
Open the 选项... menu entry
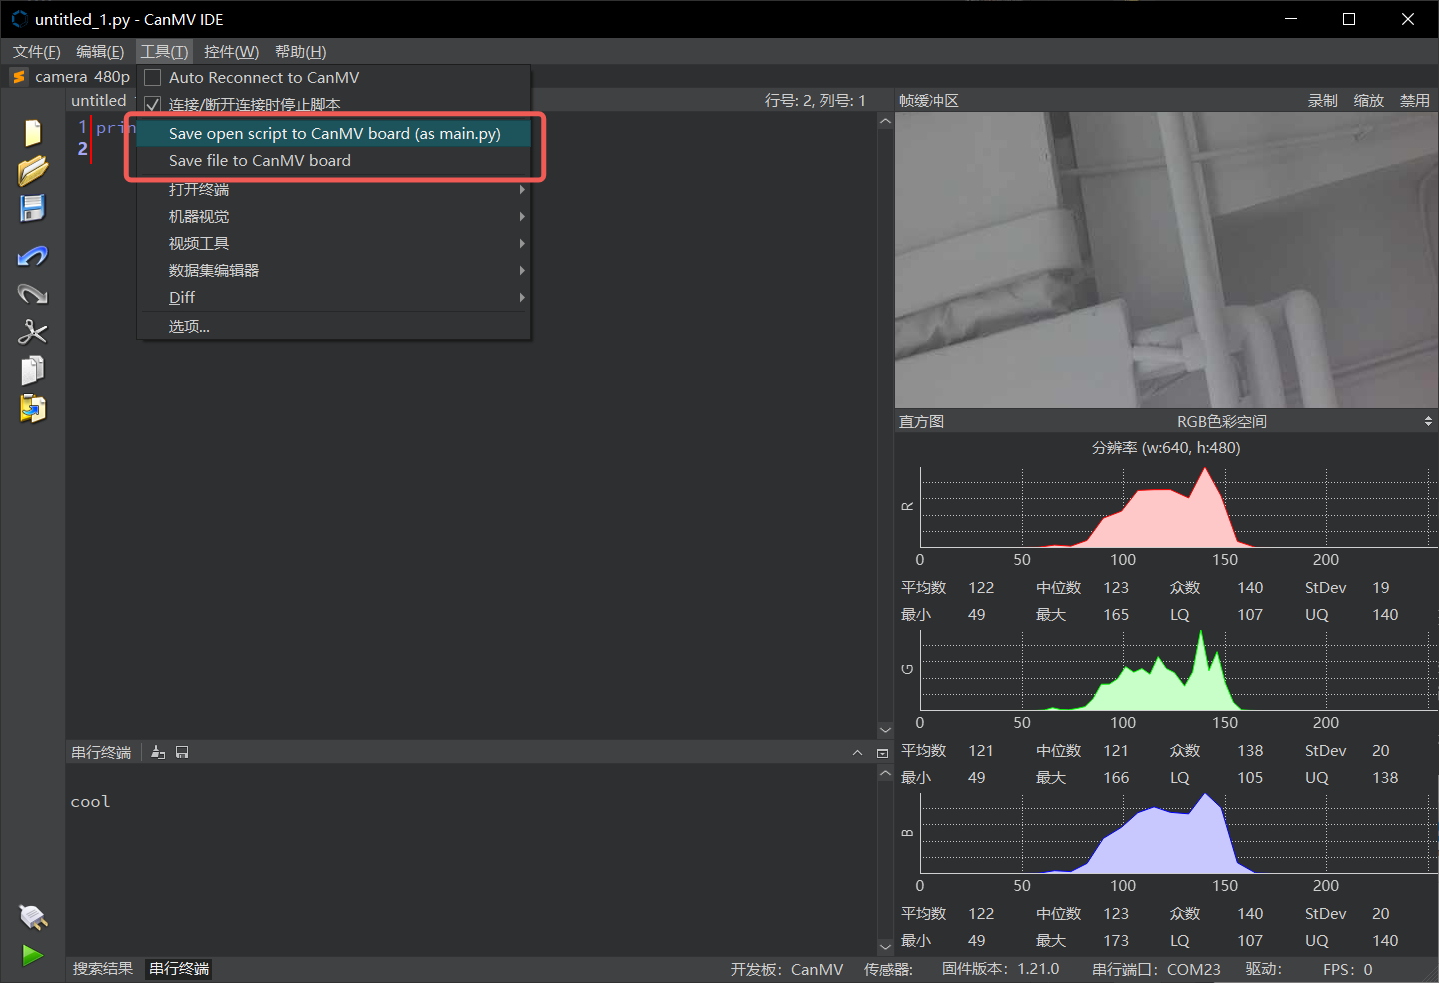(189, 327)
